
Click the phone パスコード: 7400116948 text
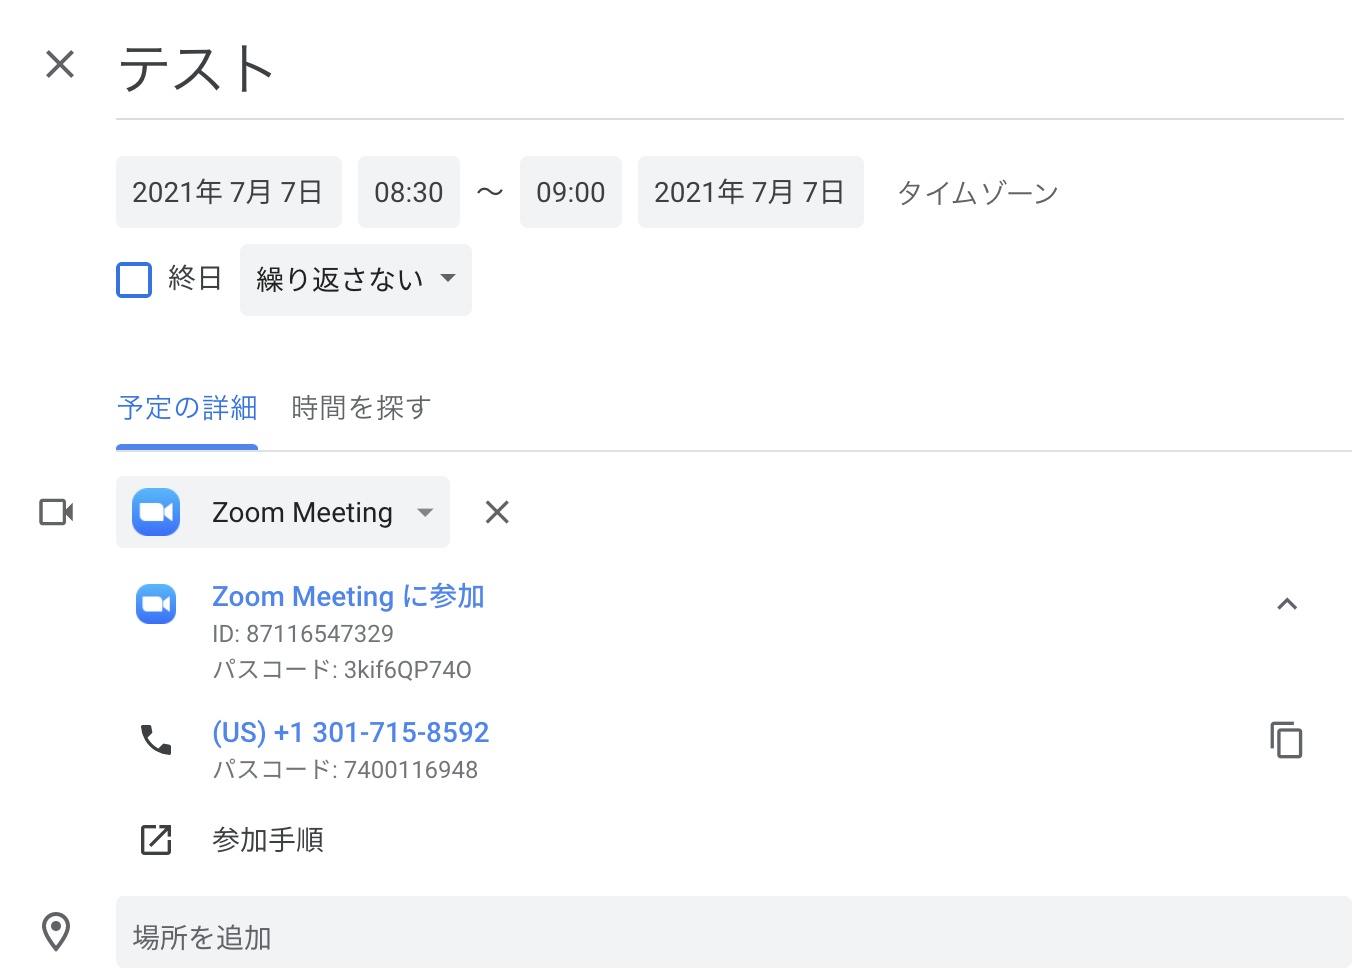(345, 770)
